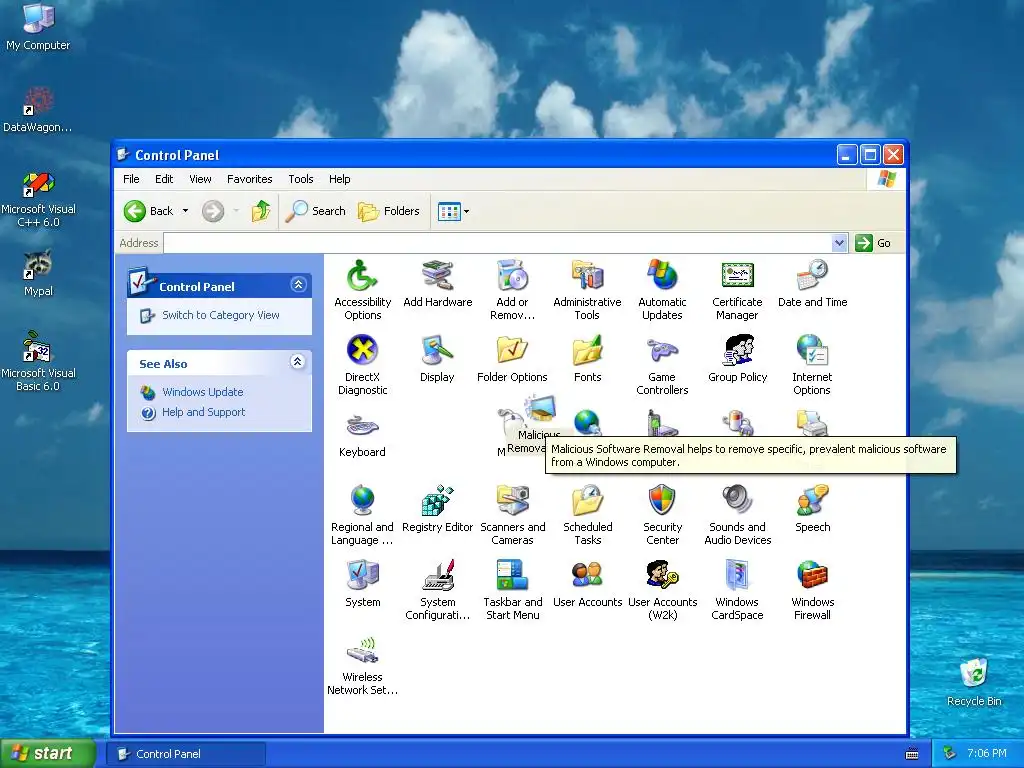Image resolution: width=1024 pixels, height=768 pixels.
Task: Select My Computer desktop icon
Action: tap(38, 27)
